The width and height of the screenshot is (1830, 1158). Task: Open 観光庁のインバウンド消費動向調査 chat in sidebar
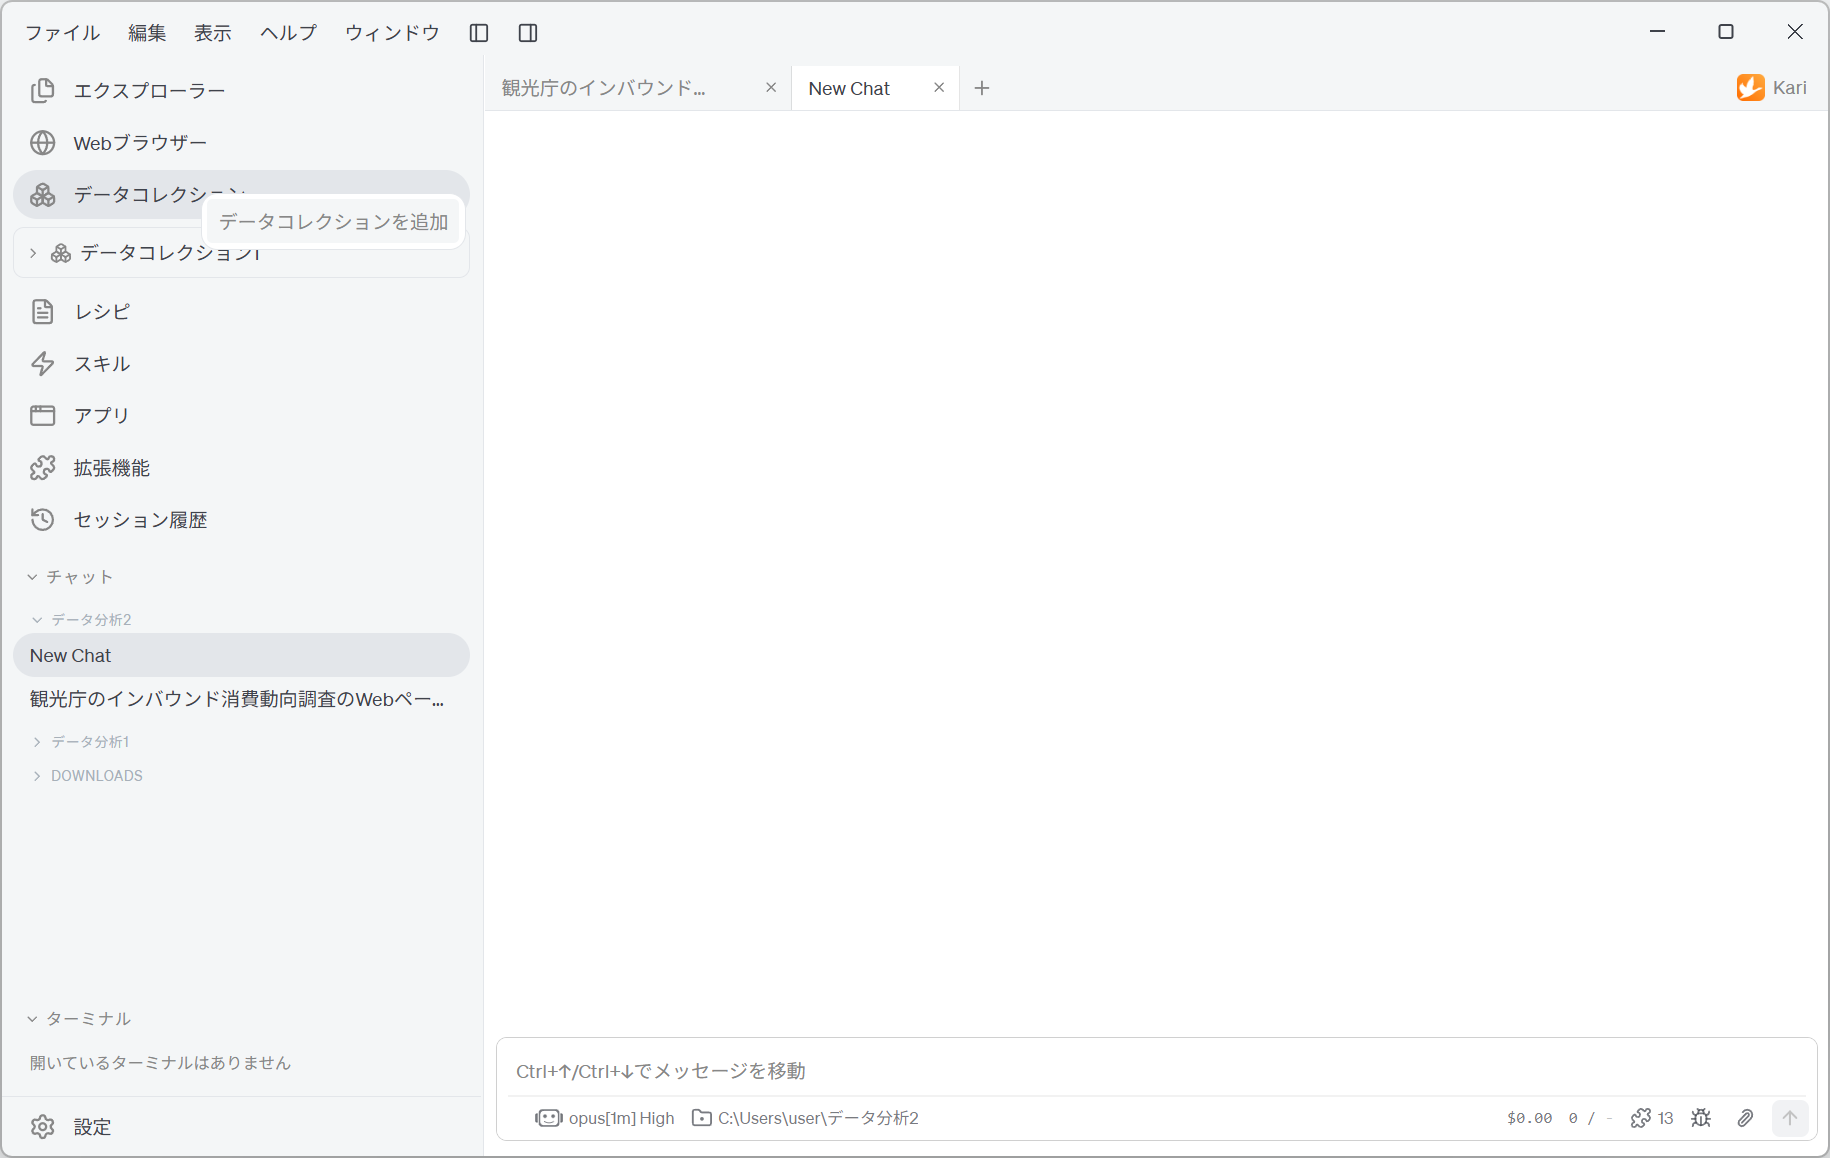point(241,699)
